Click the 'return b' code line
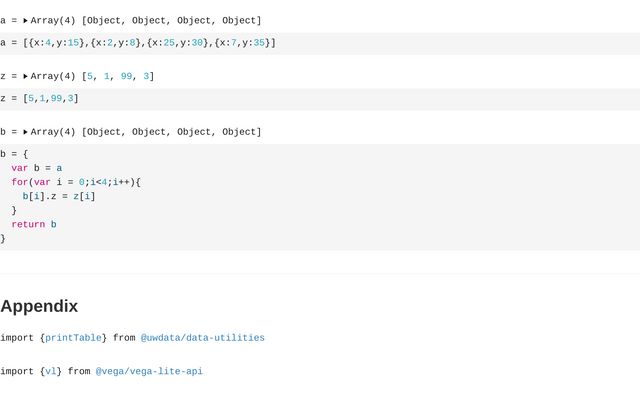The width and height of the screenshot is (640, 400). (x=34, y=224)
